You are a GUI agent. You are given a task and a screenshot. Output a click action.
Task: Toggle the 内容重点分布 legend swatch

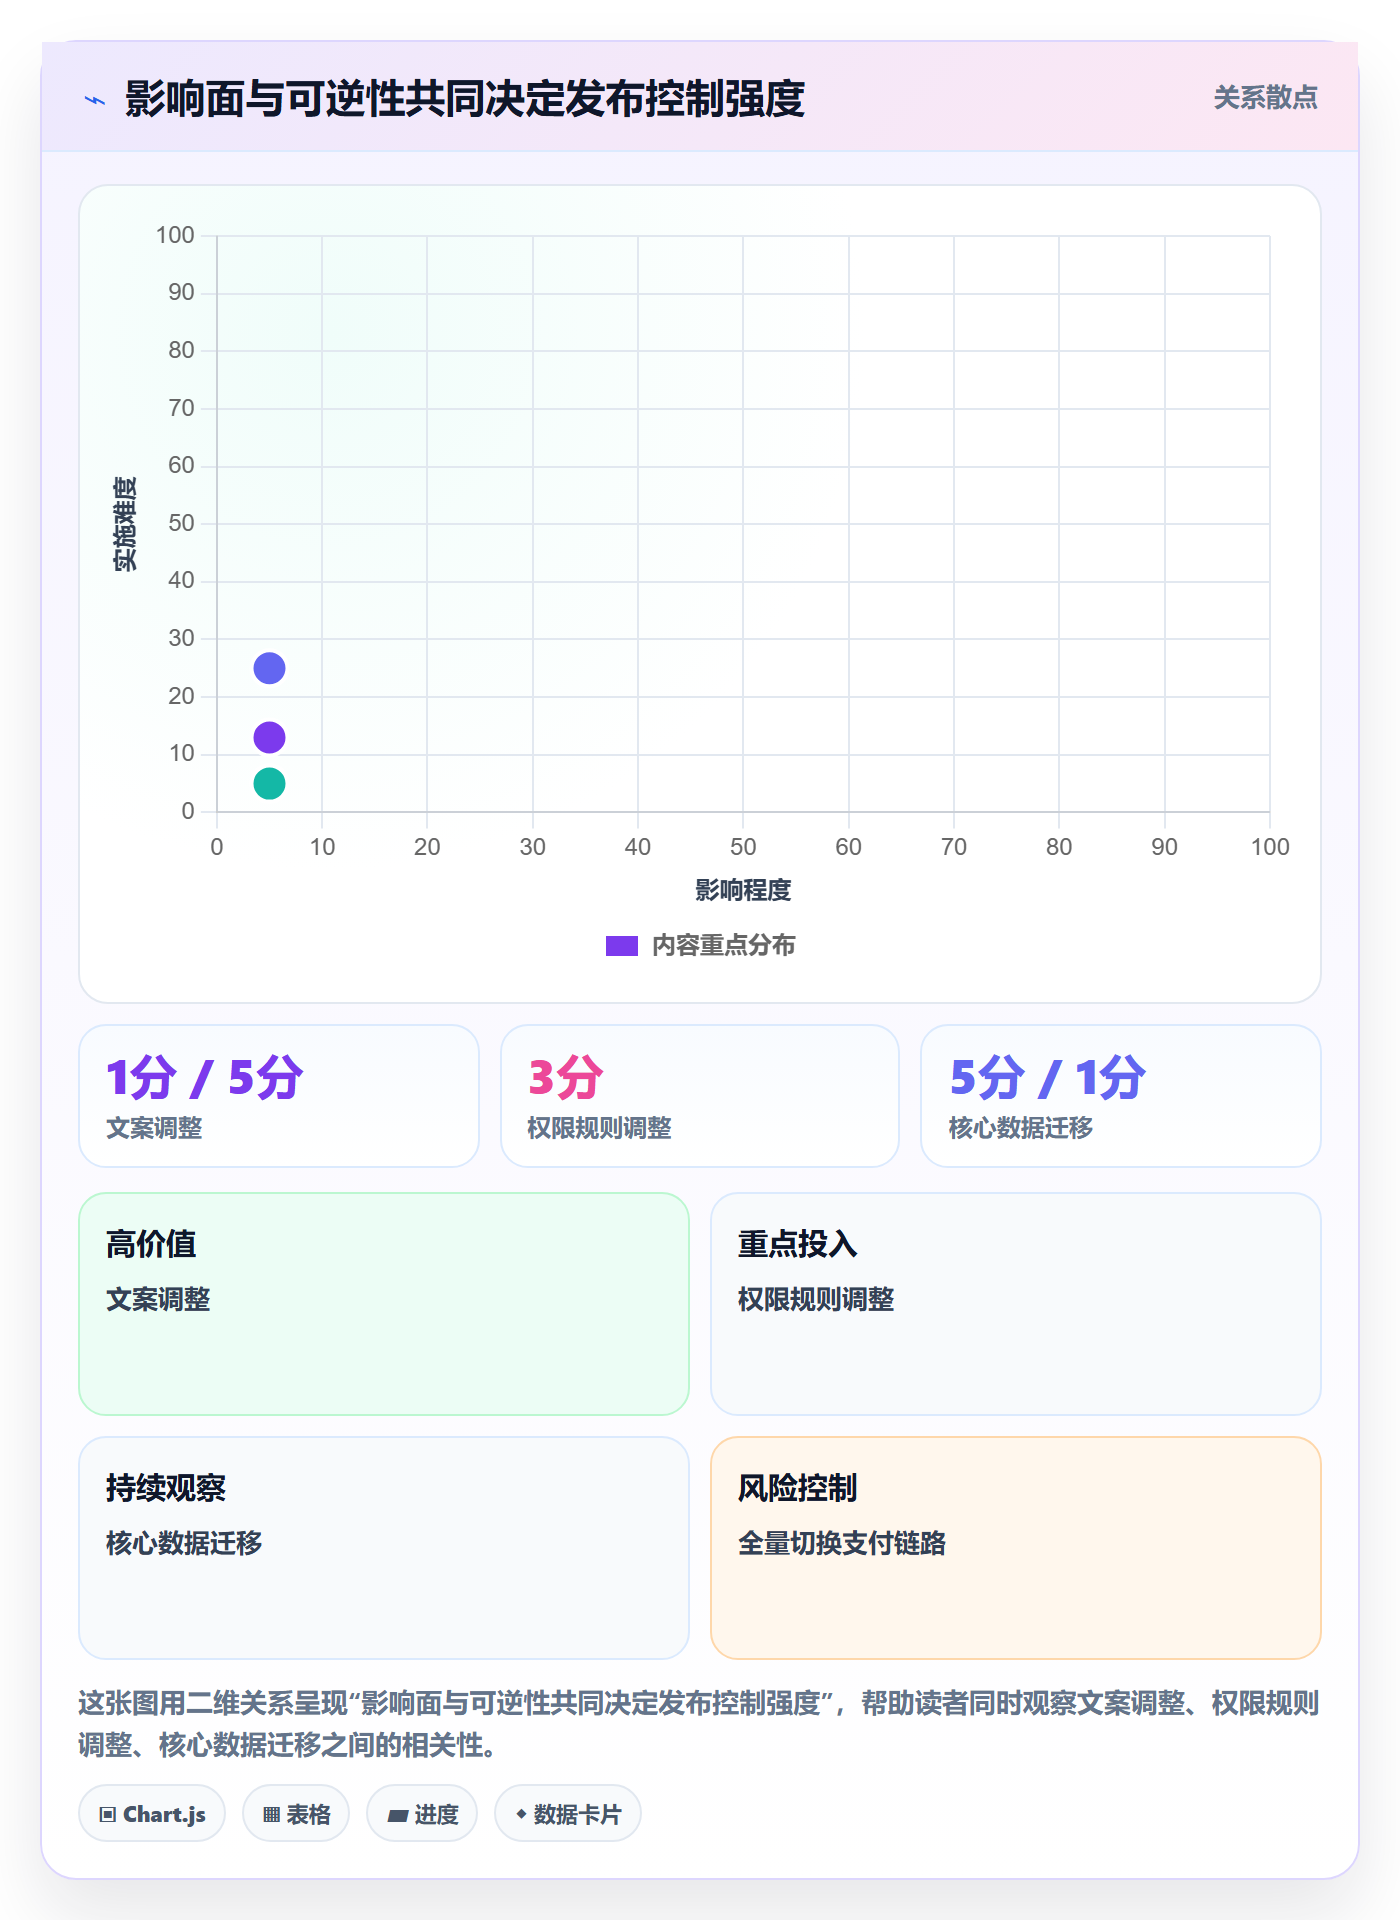[x=621, y=946]
